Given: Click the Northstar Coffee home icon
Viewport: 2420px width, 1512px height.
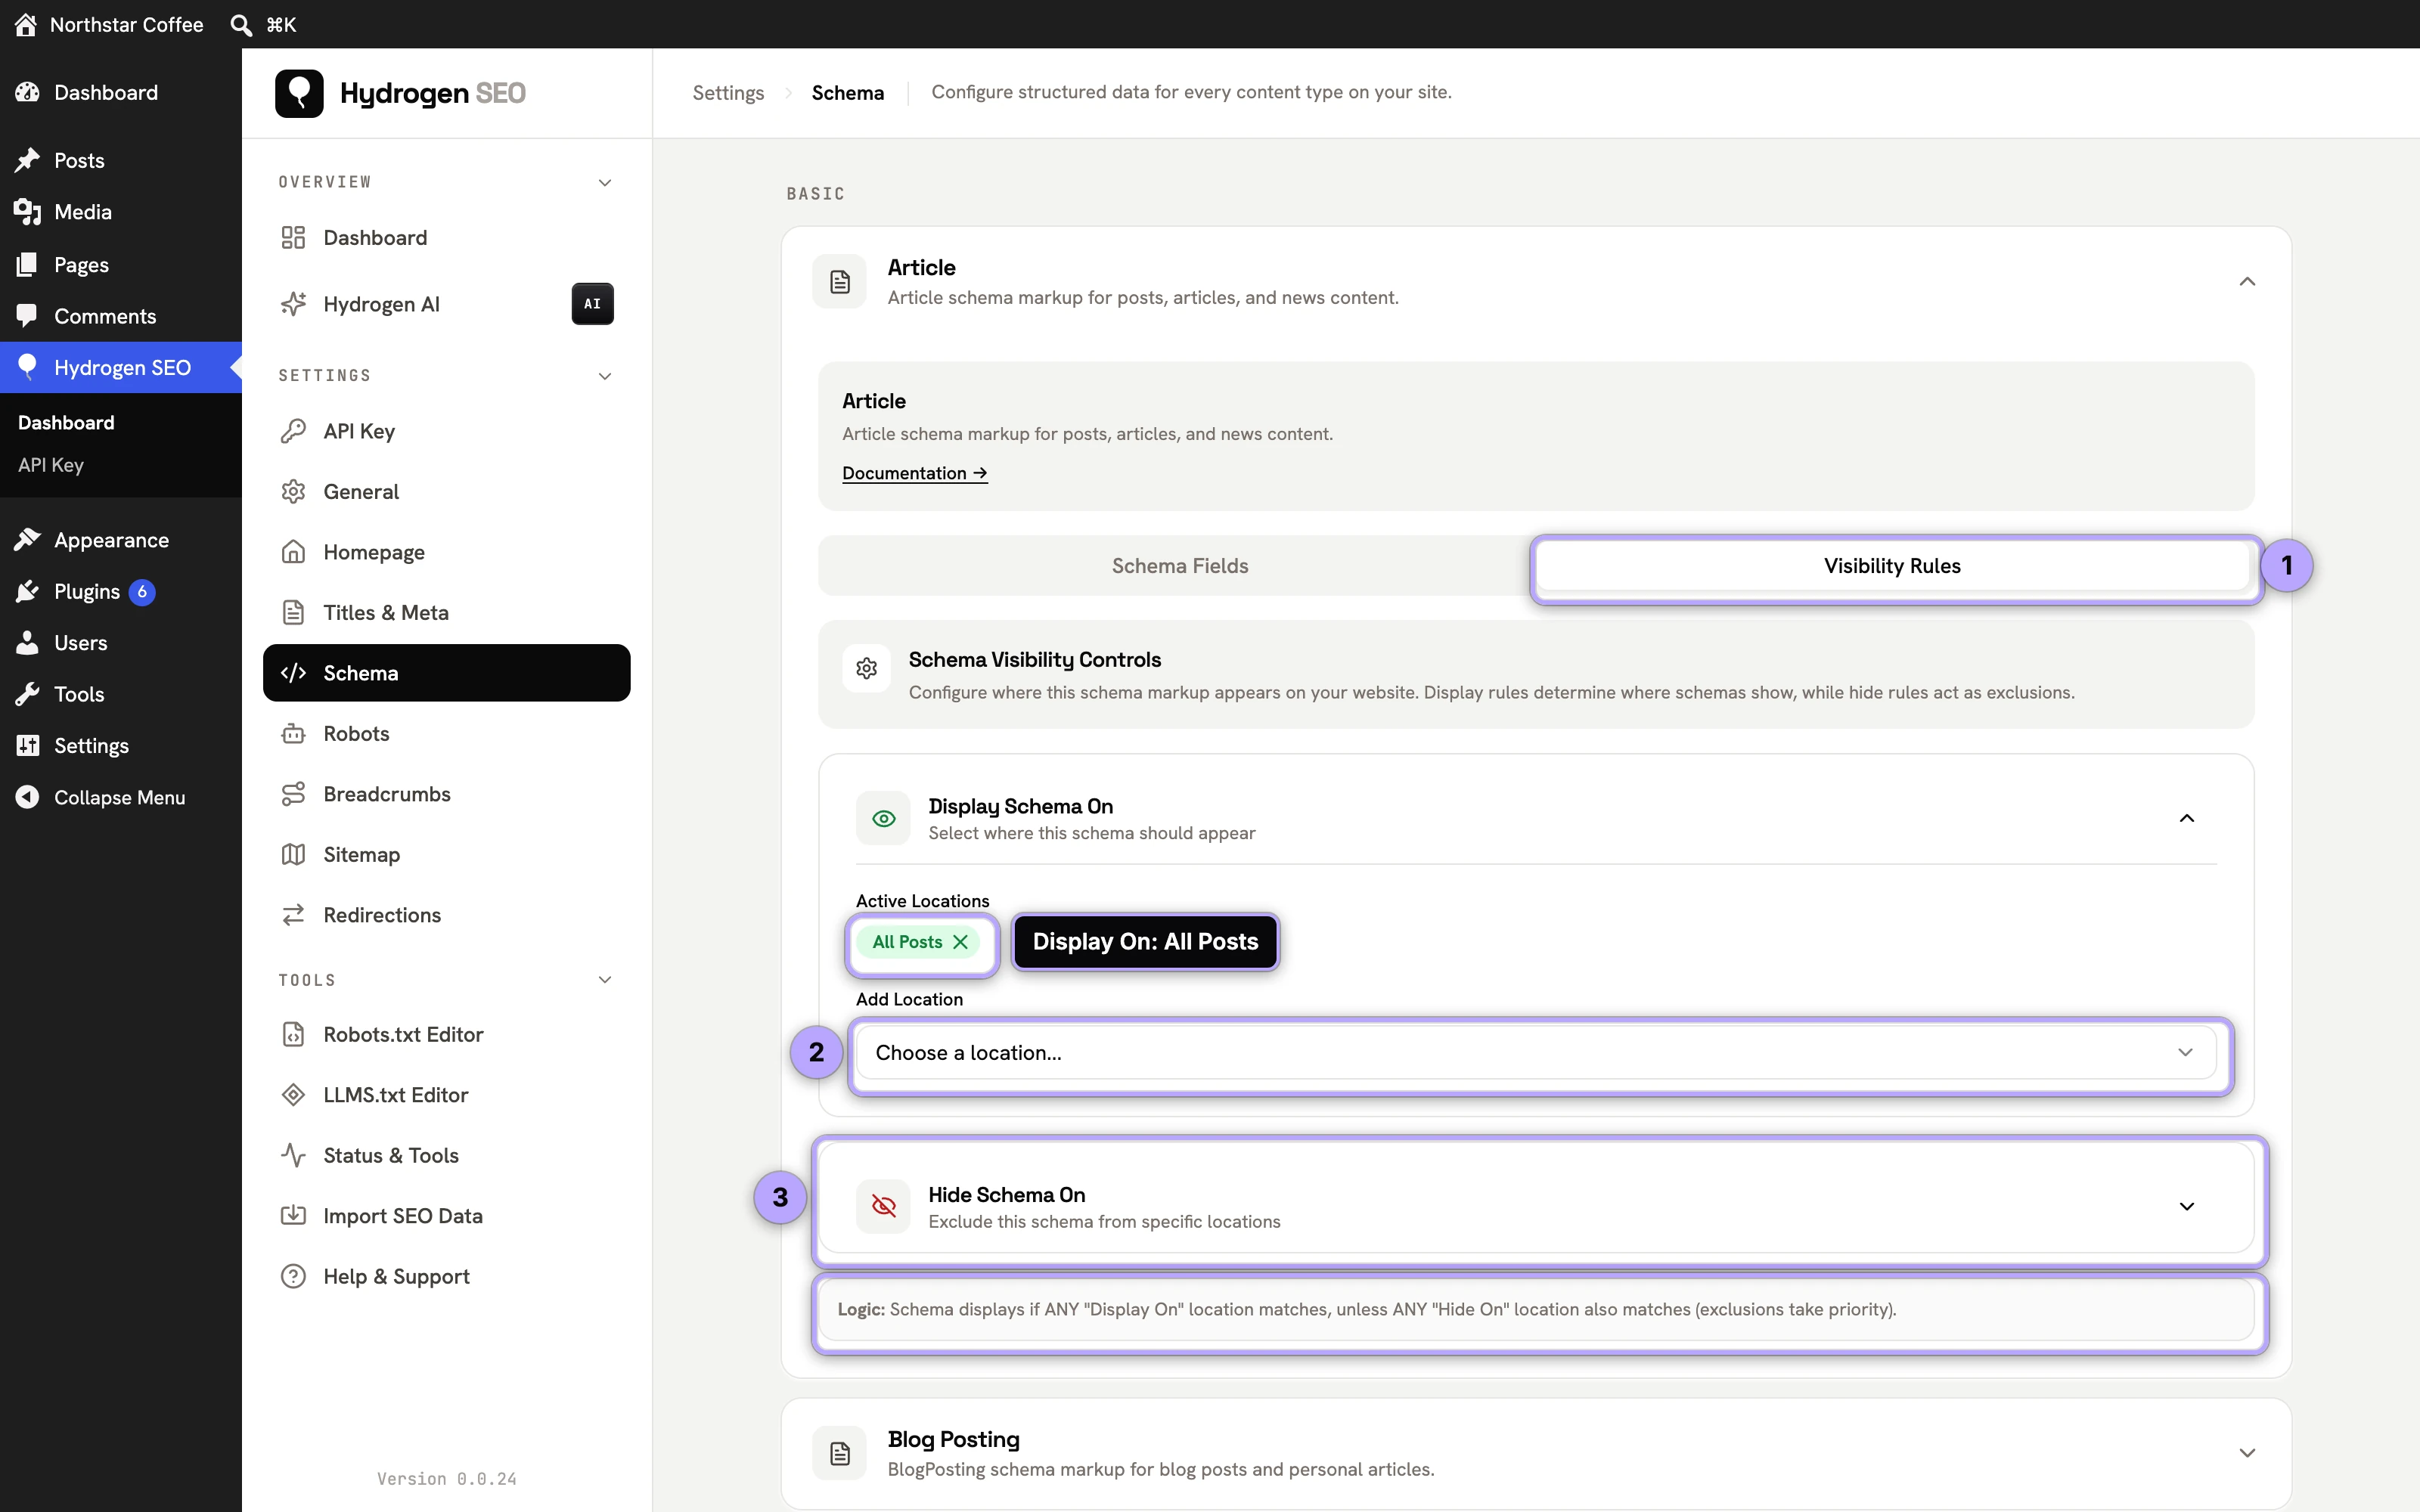Looking at the screenshot, I should tap(26, 24).
